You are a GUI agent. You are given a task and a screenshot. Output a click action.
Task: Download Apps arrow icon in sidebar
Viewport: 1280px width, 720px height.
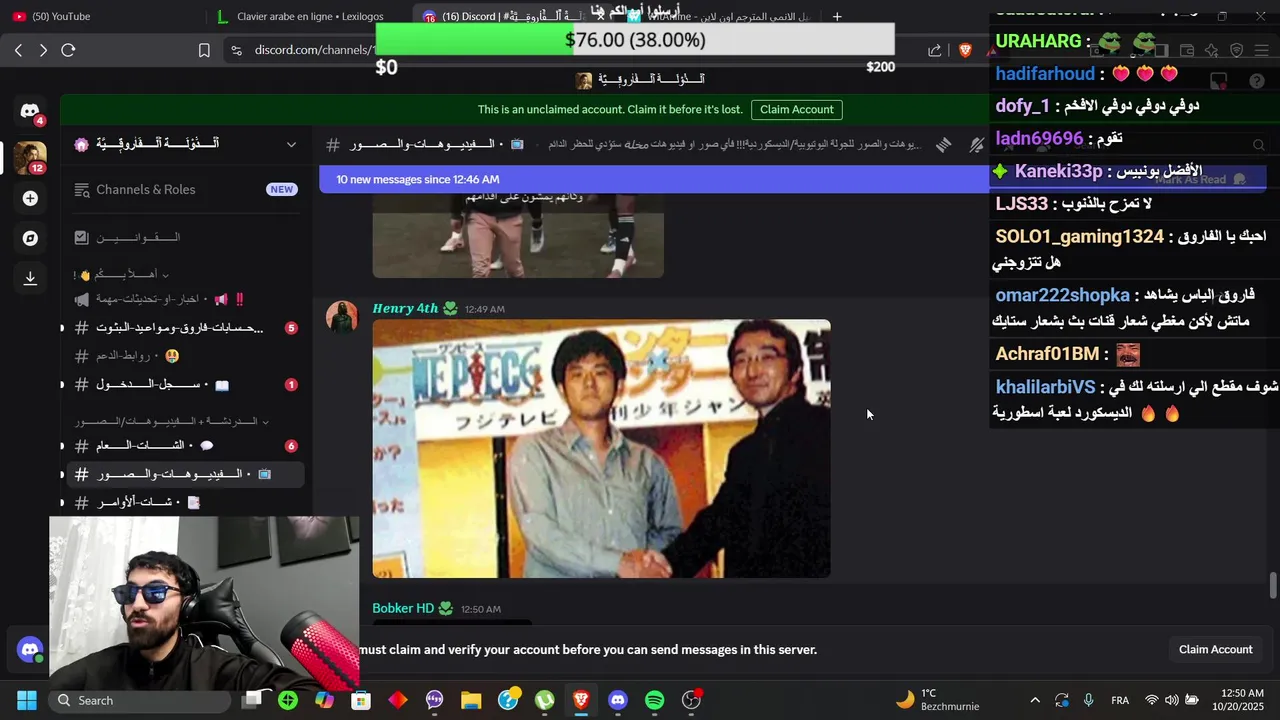(x=30, y=278)
